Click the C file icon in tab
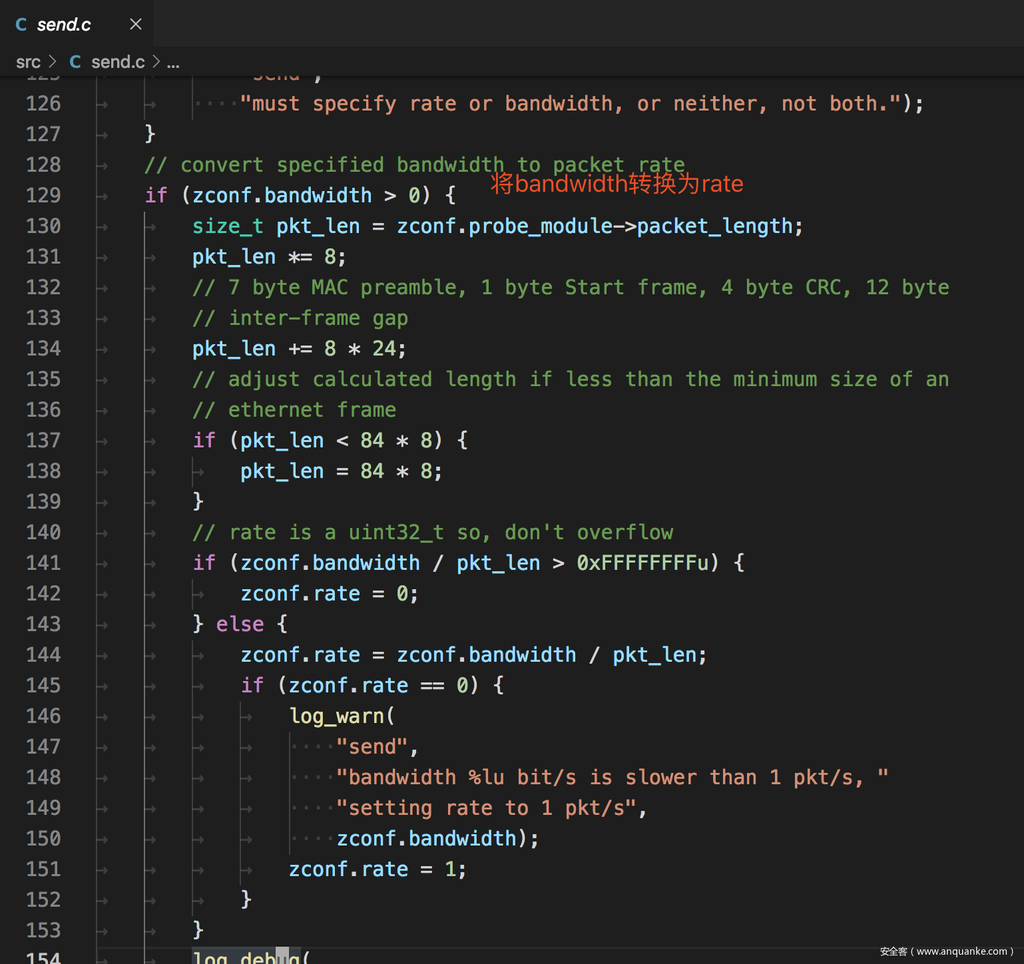Viewport: 1024px width, 964px height. point(21,24)
